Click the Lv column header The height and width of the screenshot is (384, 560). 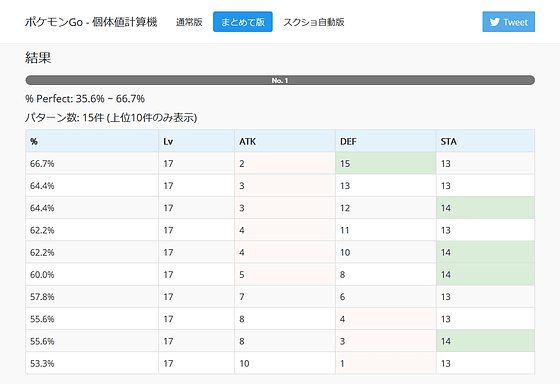click(x=196, y=141)
